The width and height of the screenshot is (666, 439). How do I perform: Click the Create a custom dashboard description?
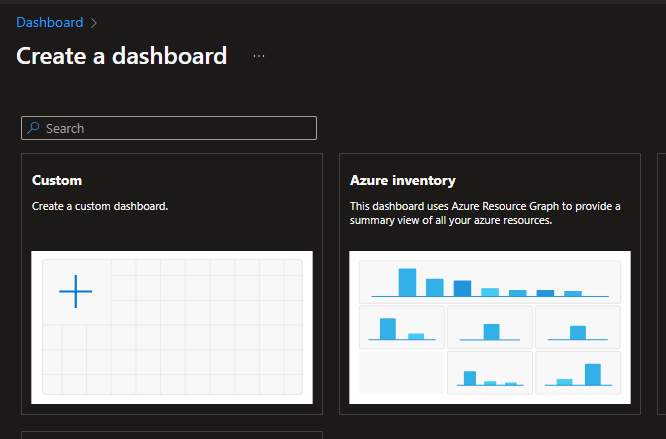[100, 206]
